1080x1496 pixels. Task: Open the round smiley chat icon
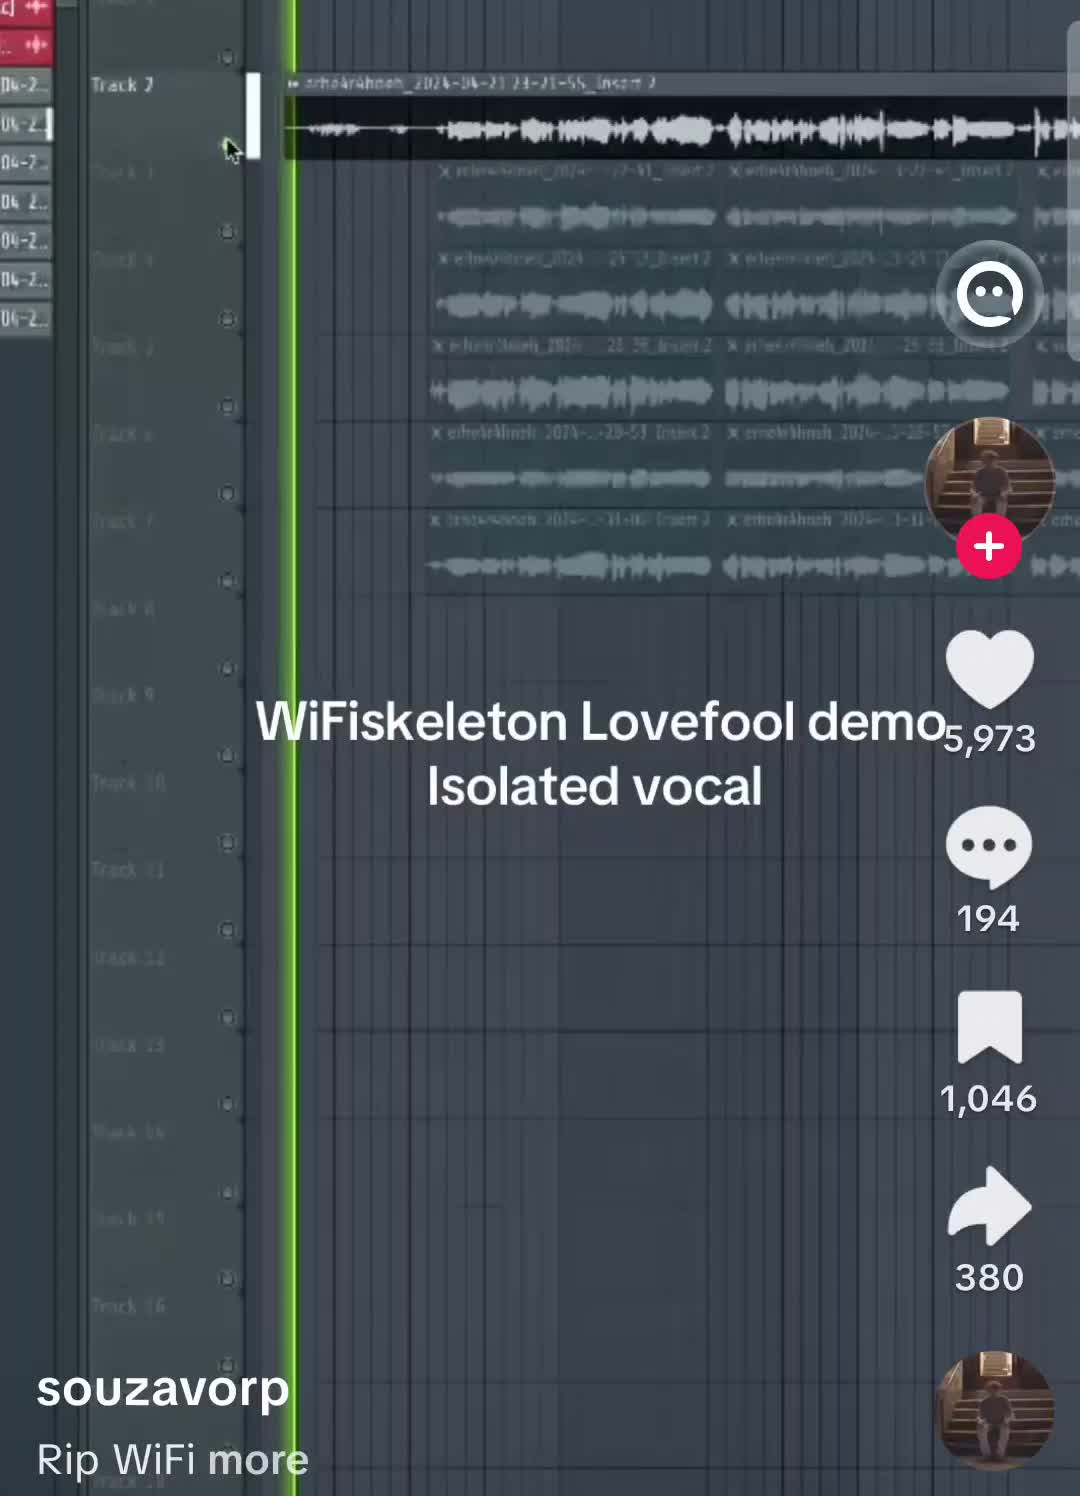tap(990, 295)
